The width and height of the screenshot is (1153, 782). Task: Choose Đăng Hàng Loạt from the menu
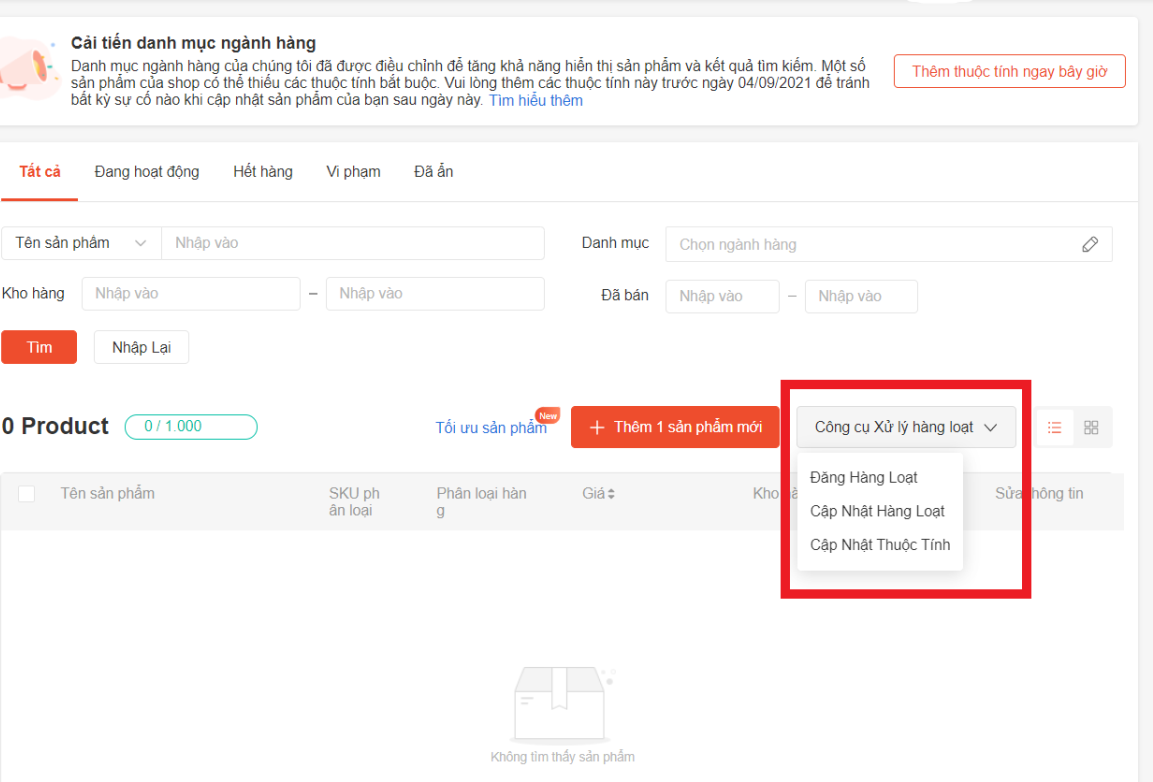pos(863,477)
